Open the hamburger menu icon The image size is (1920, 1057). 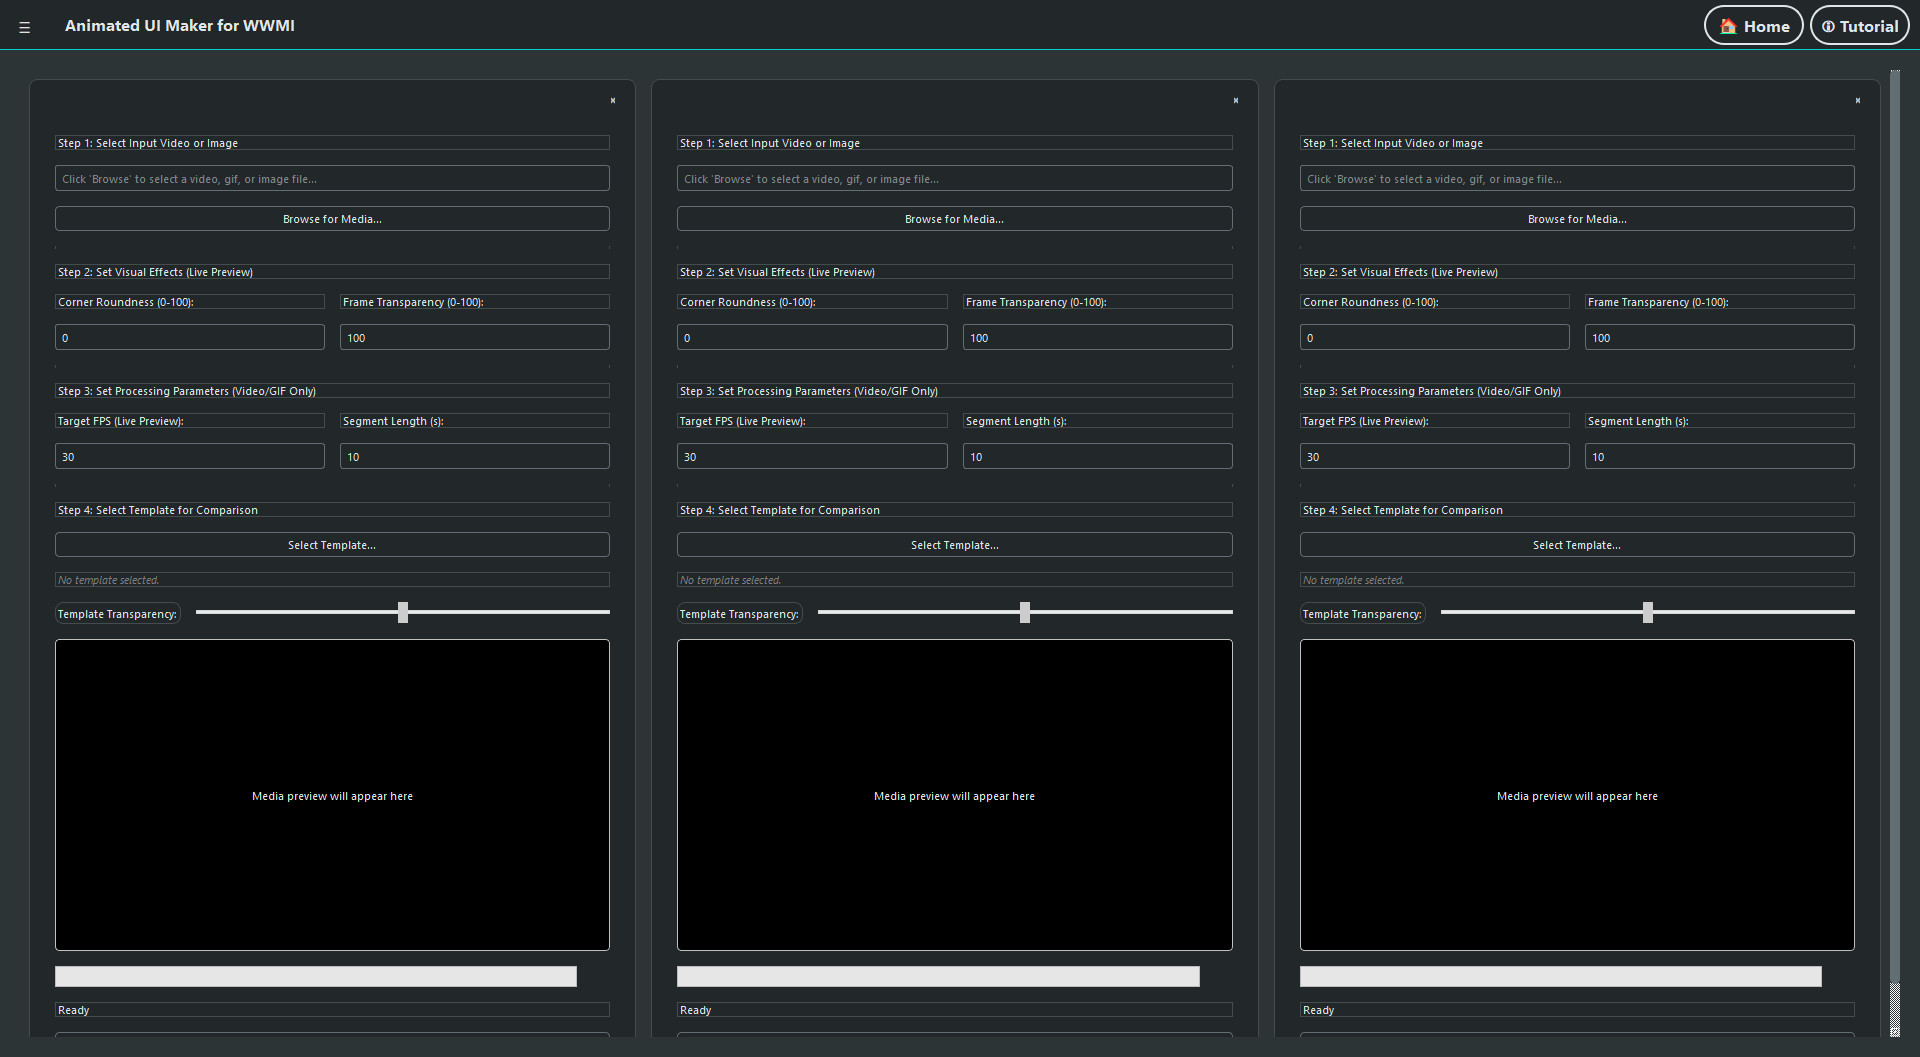[25, 28]
